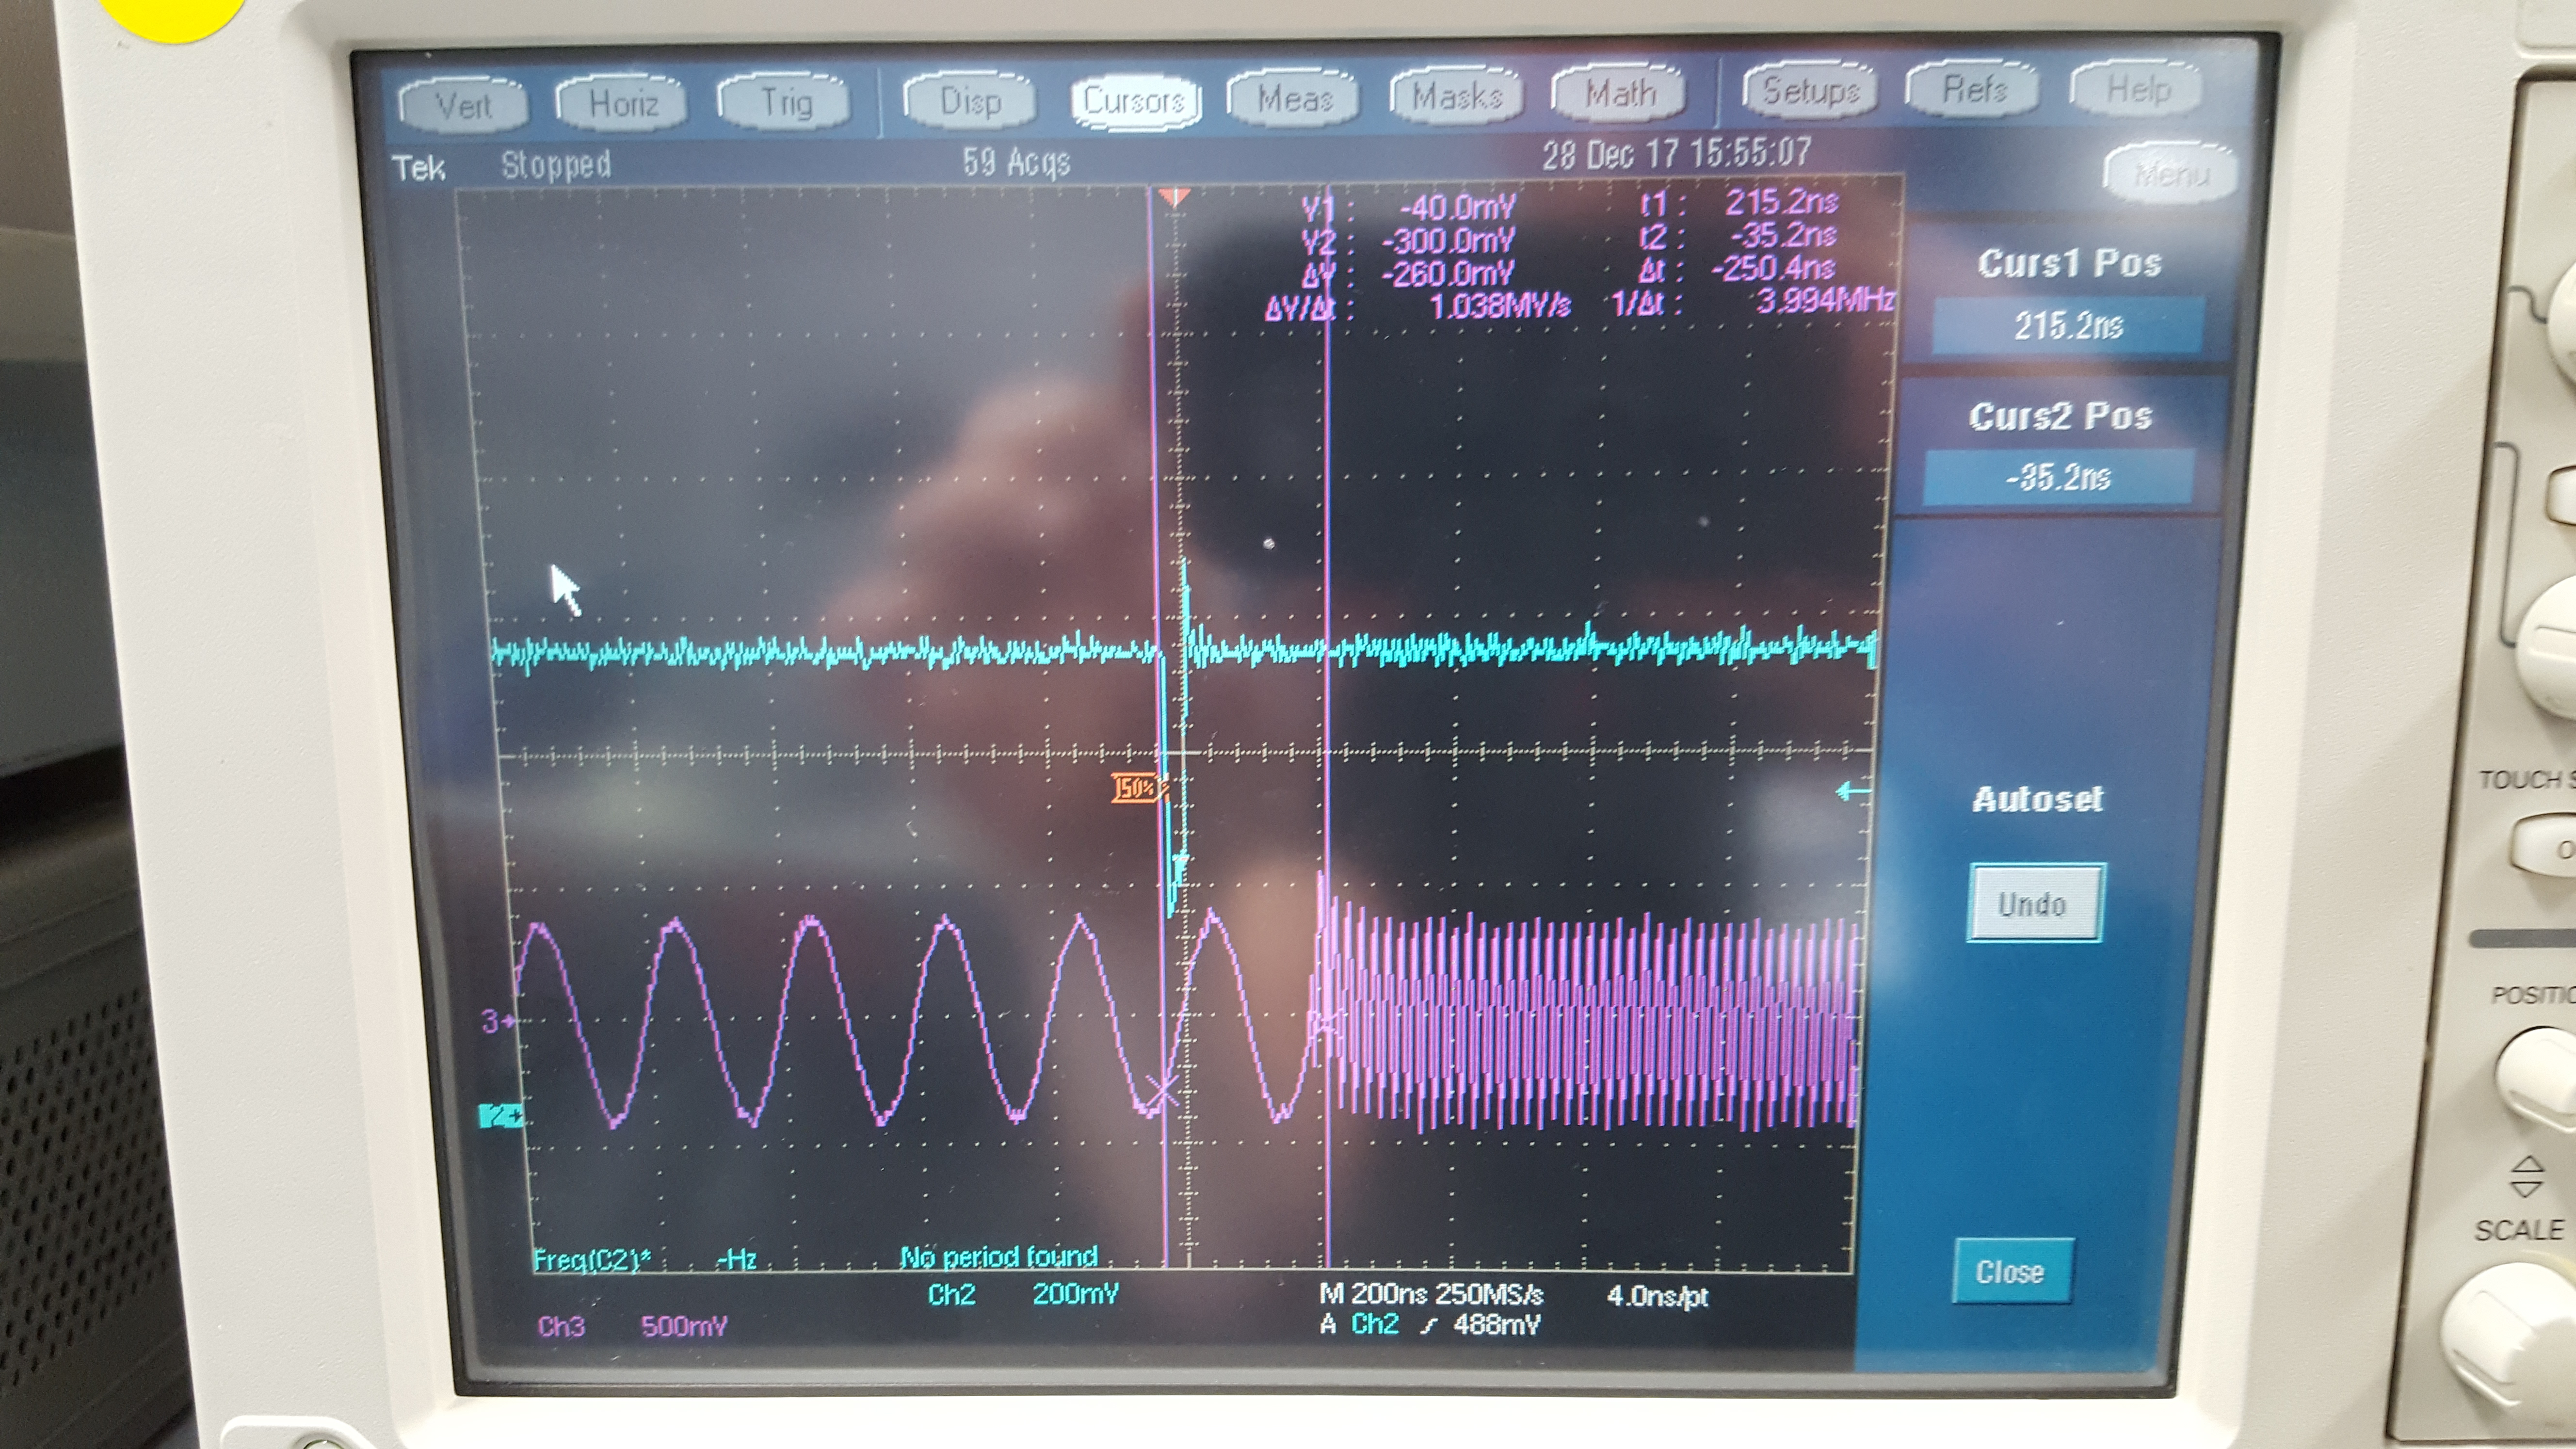Open the Setups menu
2576x1449 pixels.
pyautogui.click(x=1810, y=91)
